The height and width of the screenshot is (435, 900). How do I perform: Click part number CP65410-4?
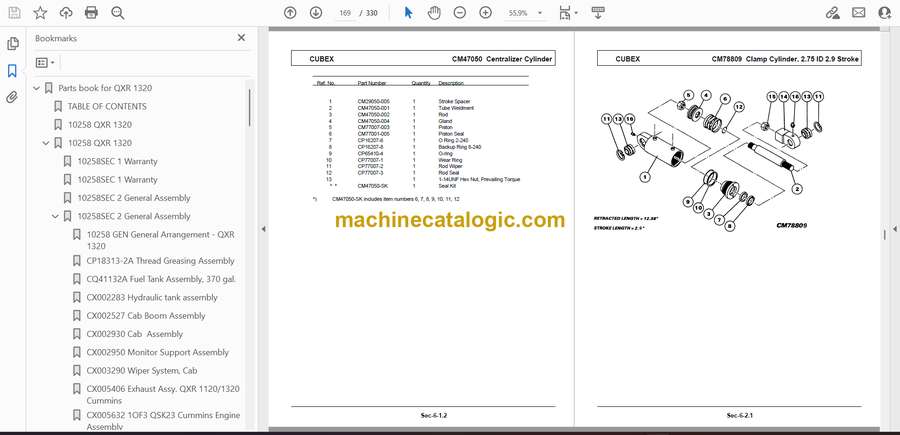370,153
